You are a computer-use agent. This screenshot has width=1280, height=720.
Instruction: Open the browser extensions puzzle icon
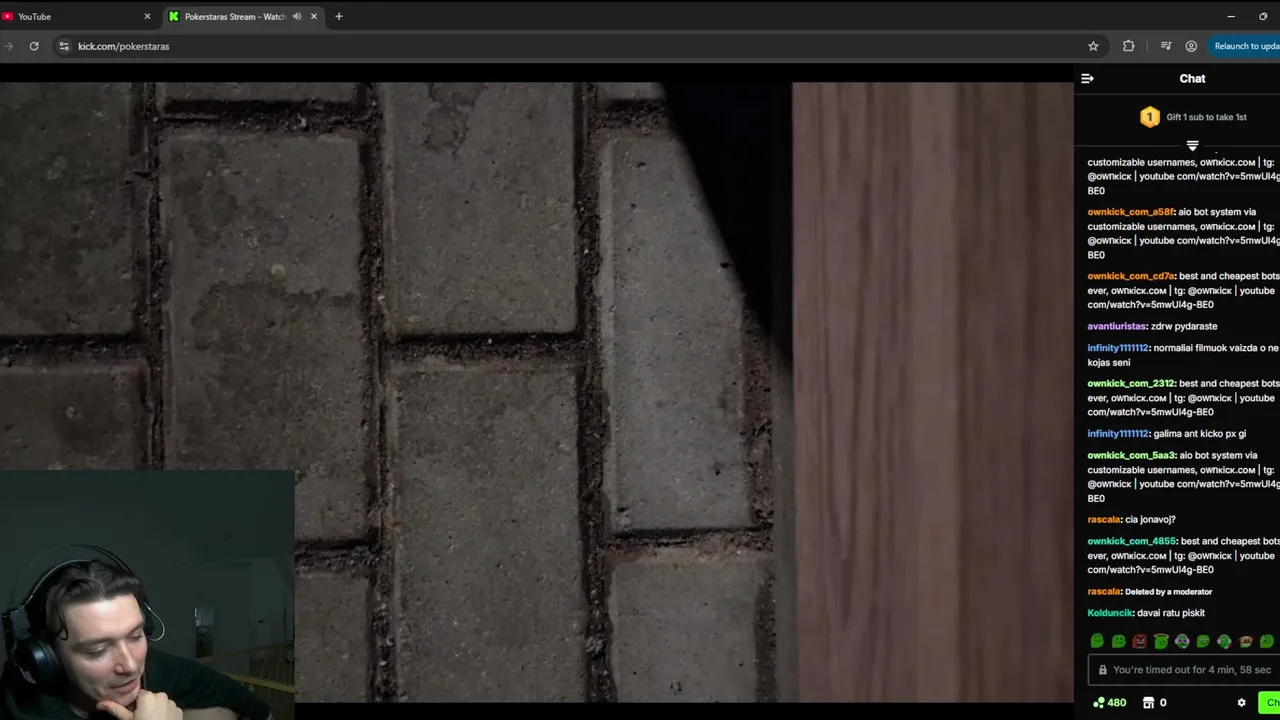[x=1129, y=46]
